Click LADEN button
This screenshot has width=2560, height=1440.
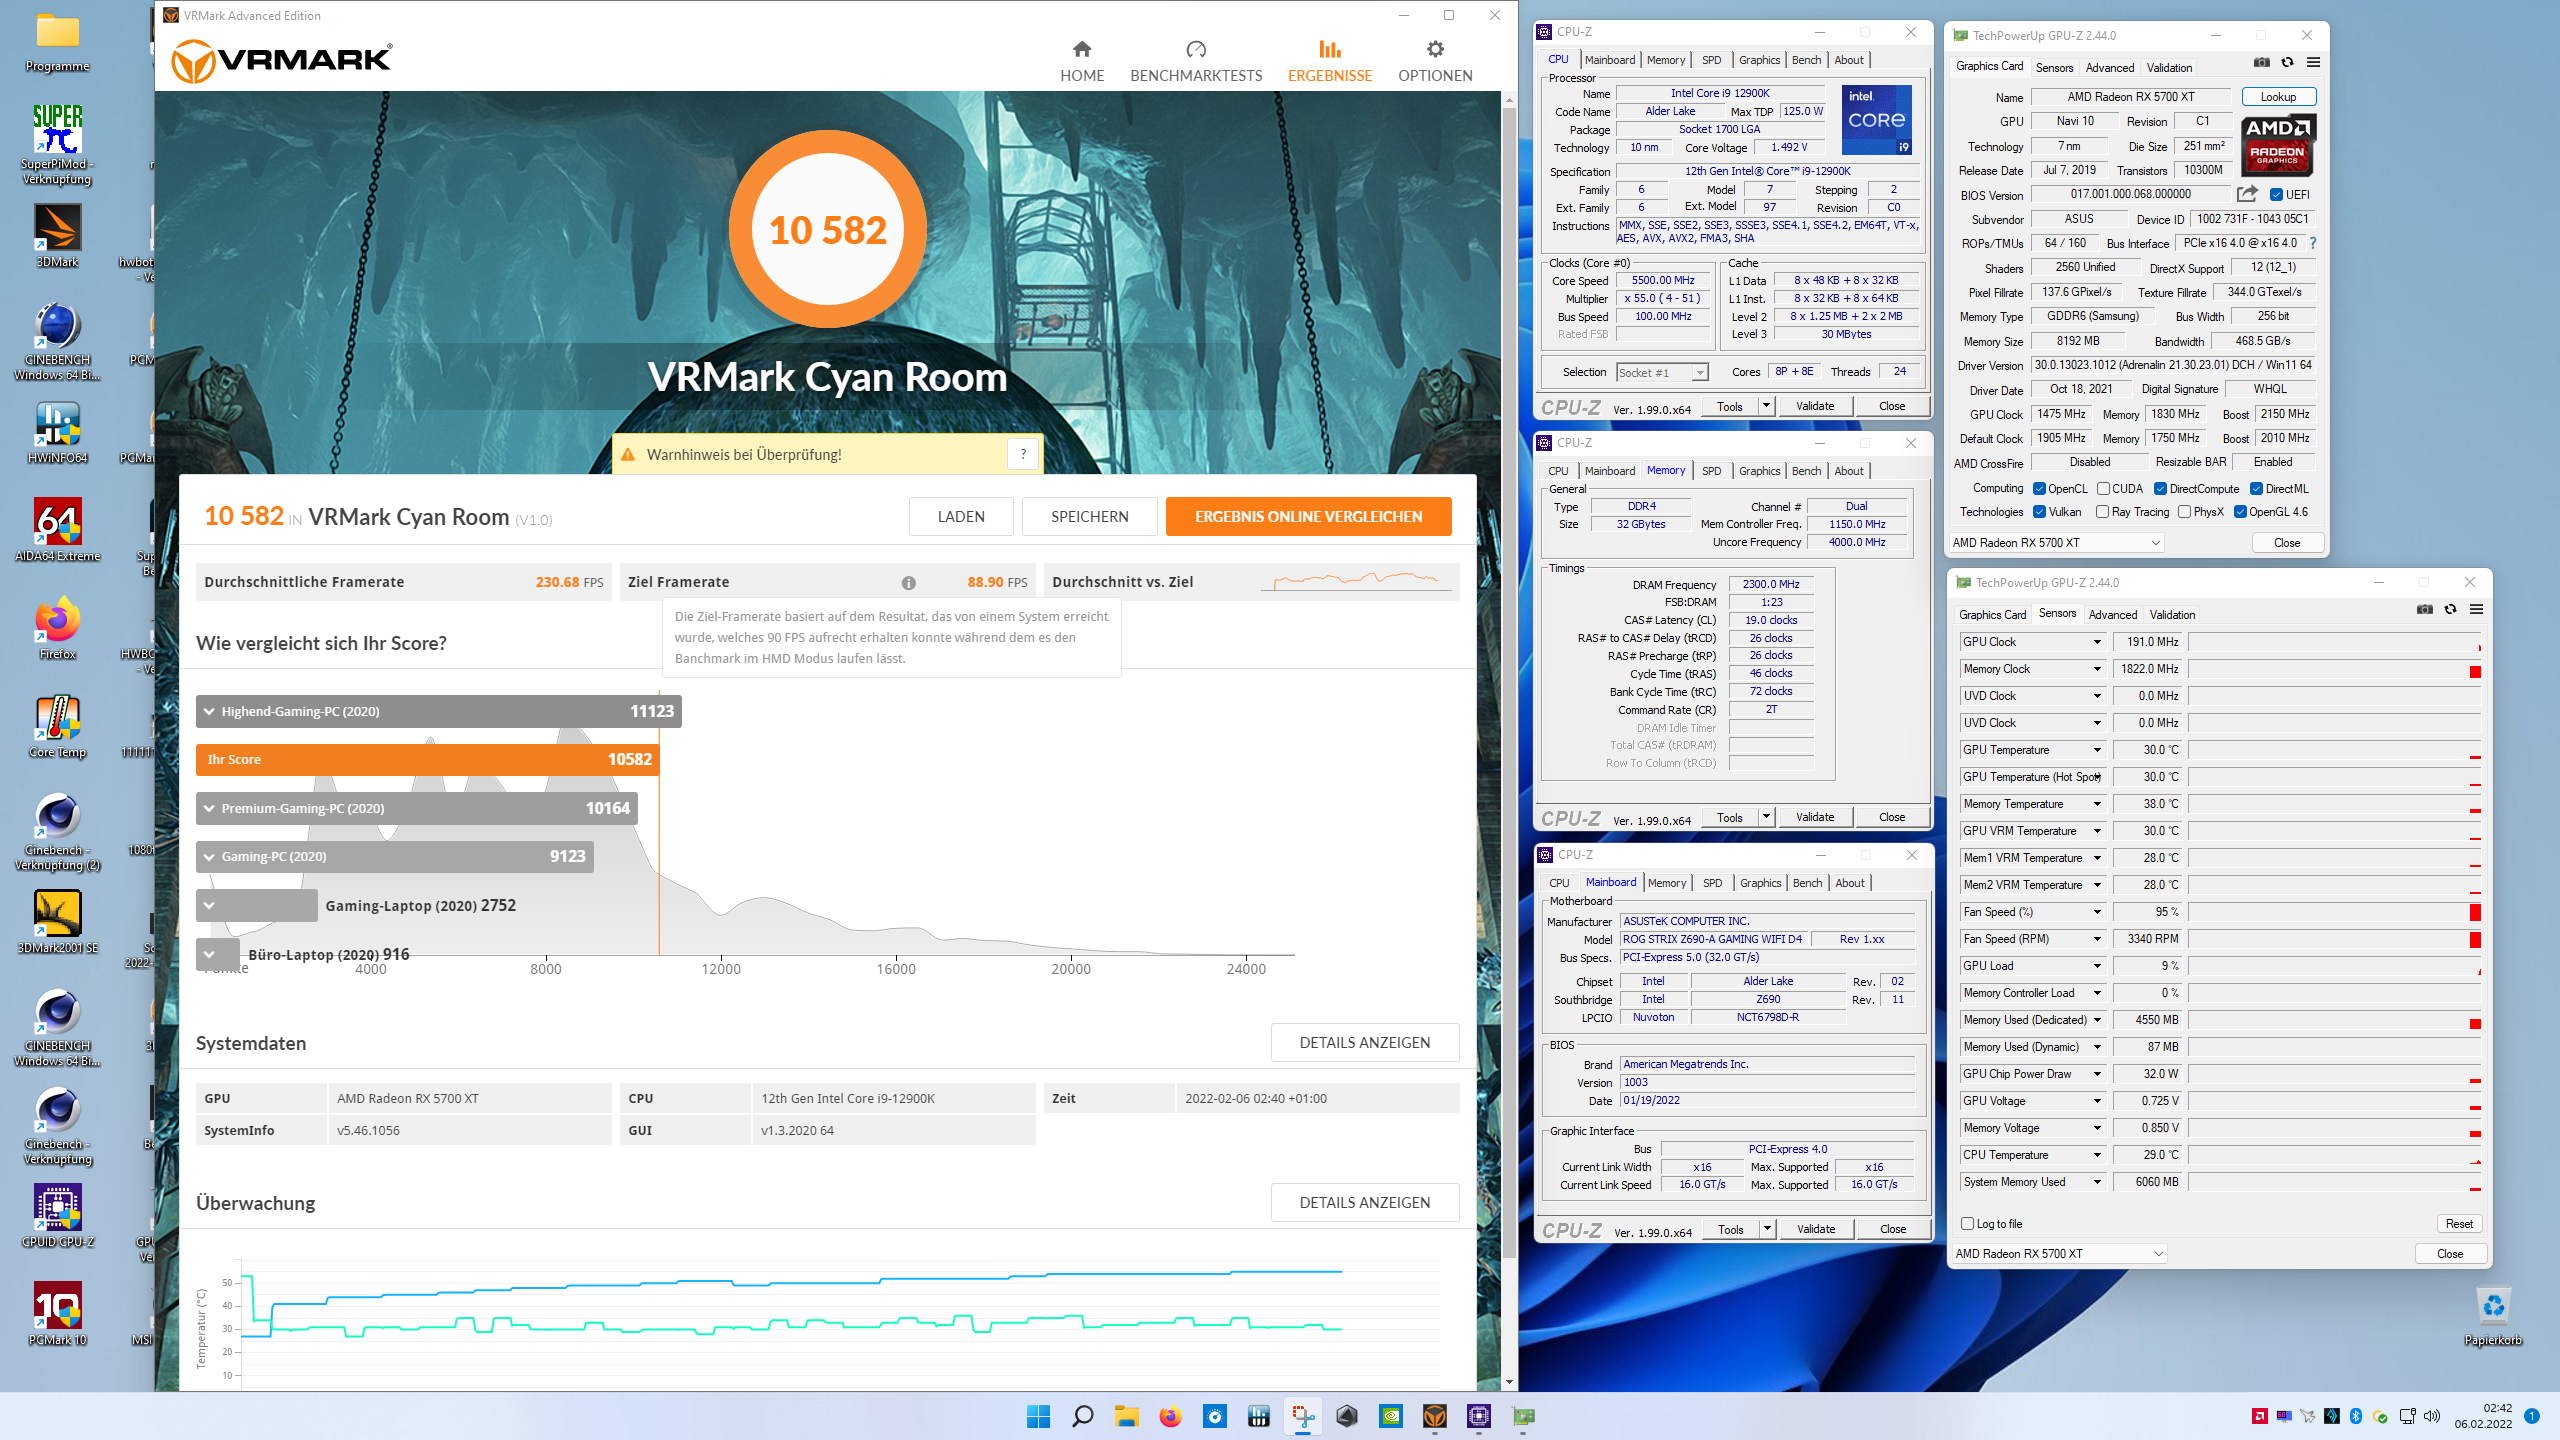pyautogui.click(x=961, y=517)
